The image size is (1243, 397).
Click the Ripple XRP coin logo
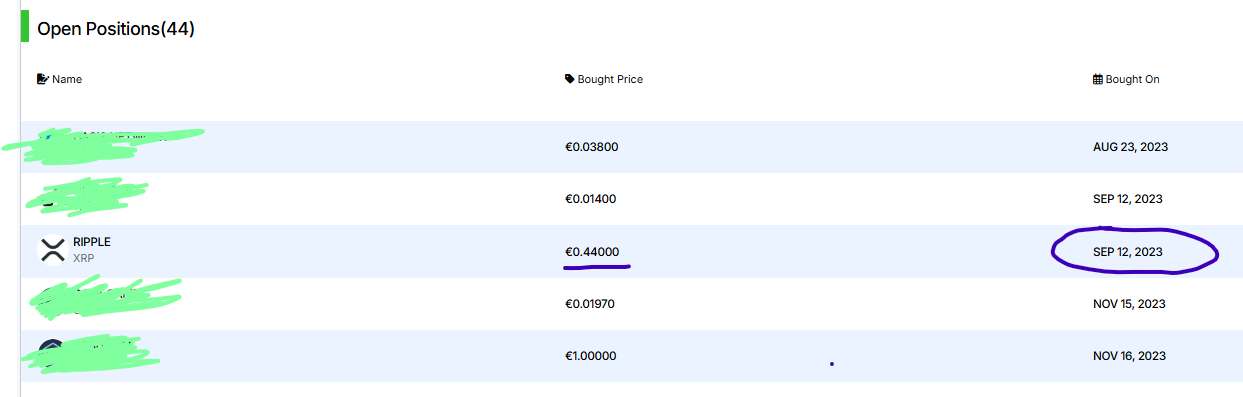(53, 250)
